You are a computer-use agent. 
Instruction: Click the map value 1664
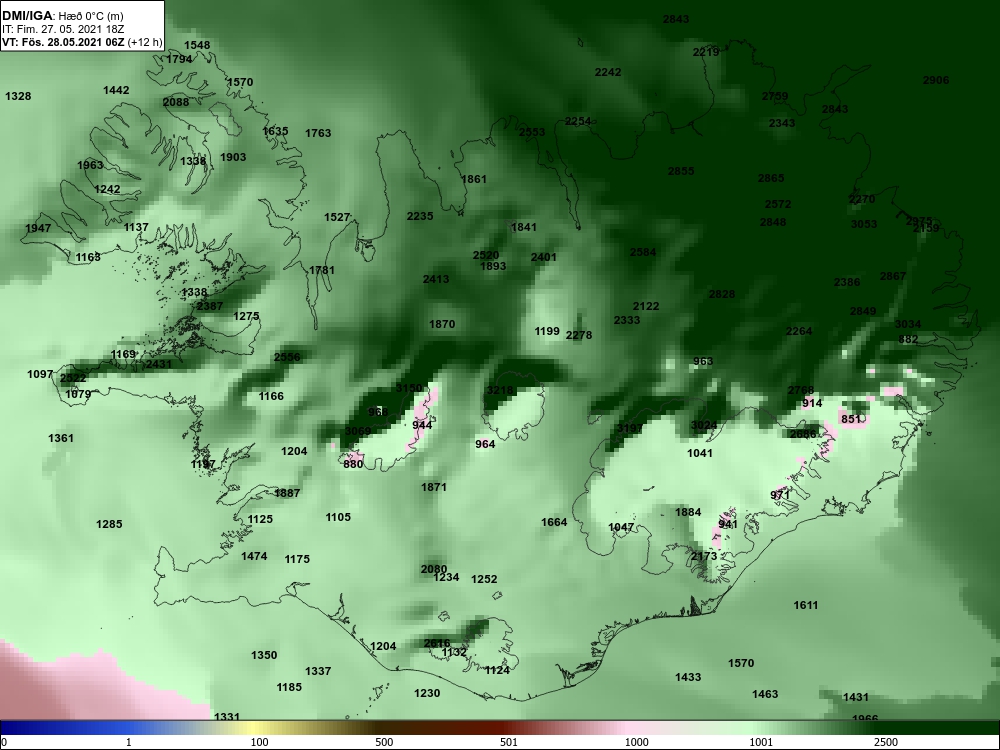coord(554,522)
